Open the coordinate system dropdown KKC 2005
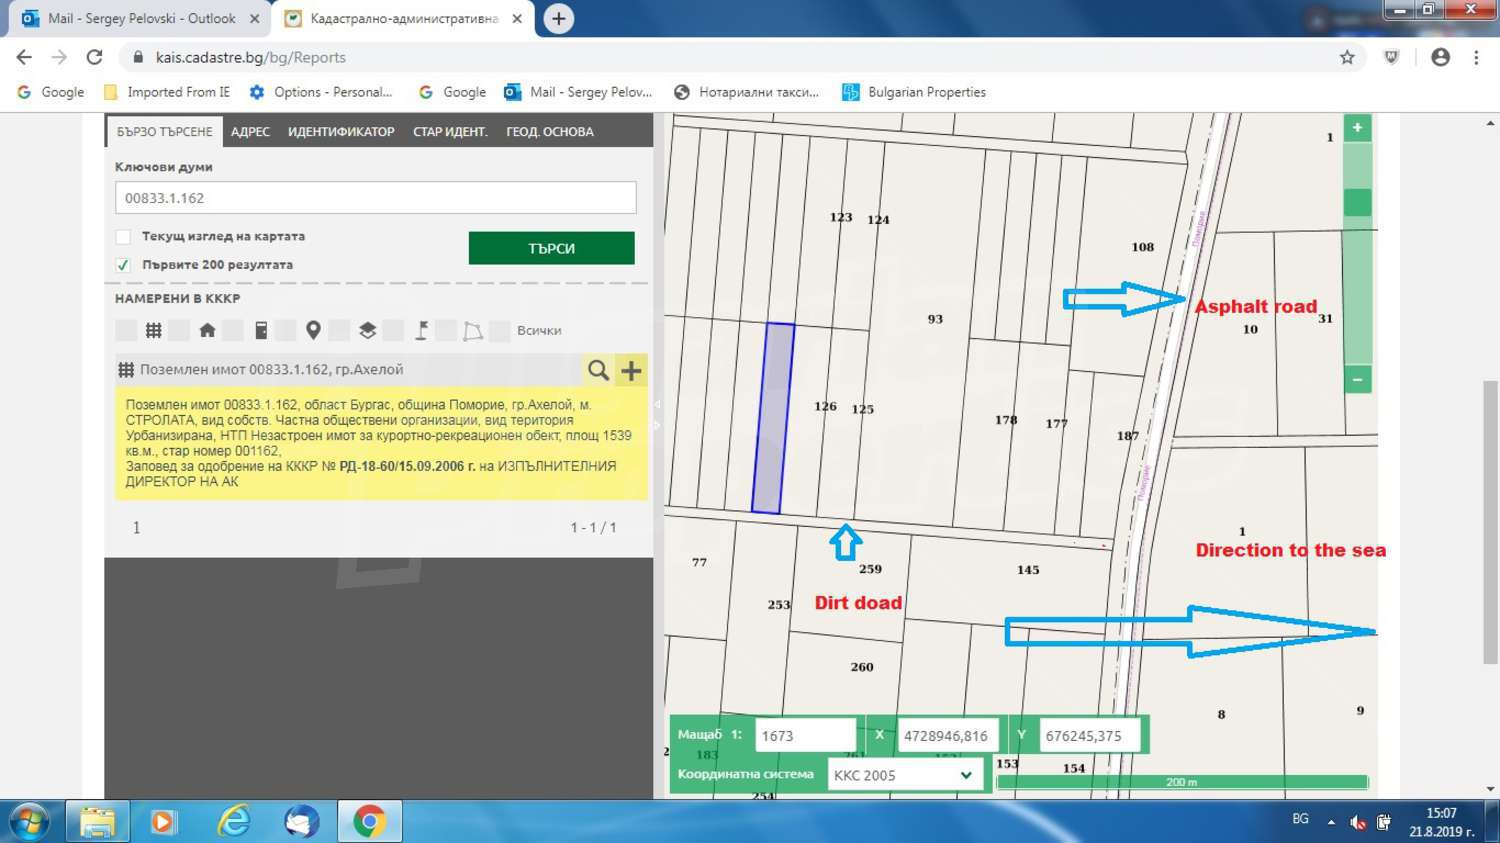The width and height of the screenshot is (1500, 843). click(904, 775)
